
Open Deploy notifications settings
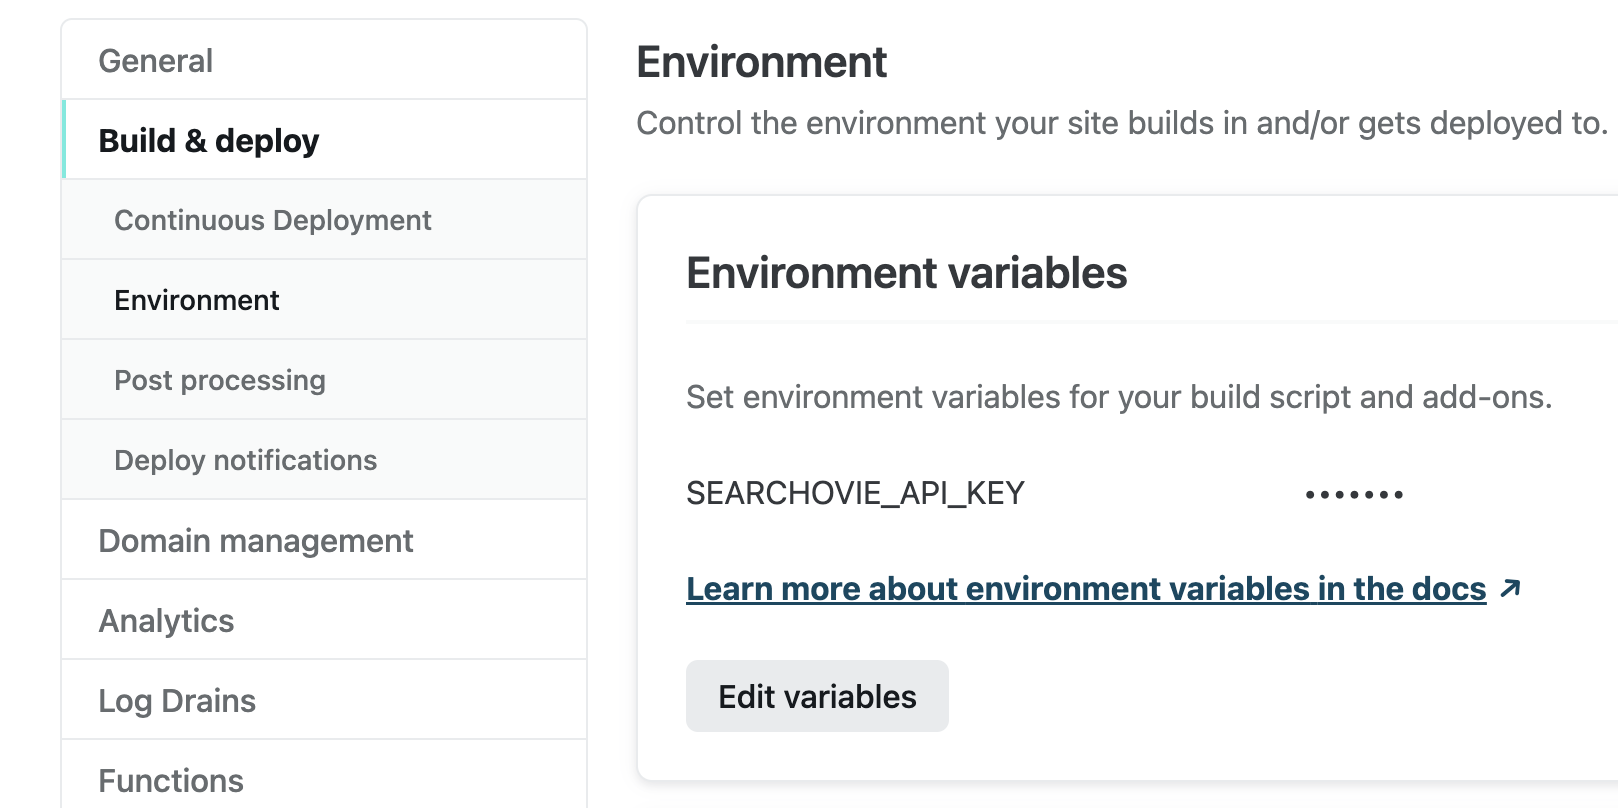coord(246,459)
